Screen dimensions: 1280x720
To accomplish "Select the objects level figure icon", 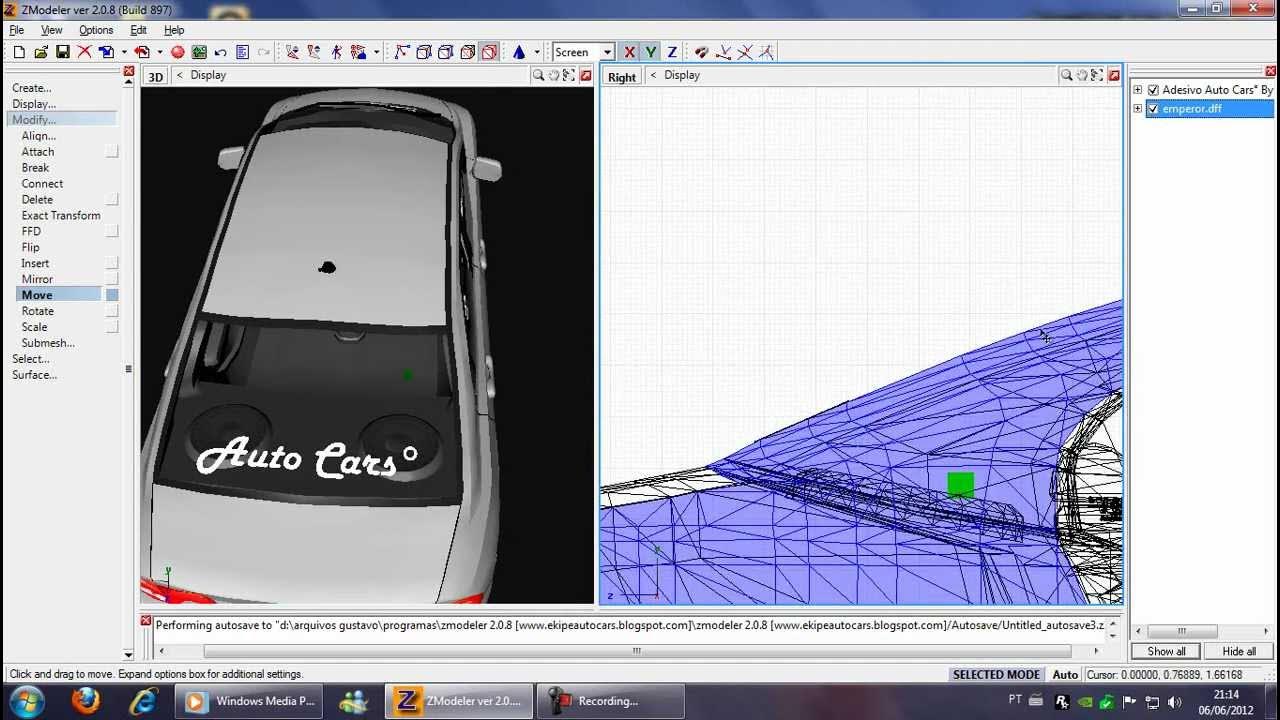I will pyautogui.click(x=336, y=52).
